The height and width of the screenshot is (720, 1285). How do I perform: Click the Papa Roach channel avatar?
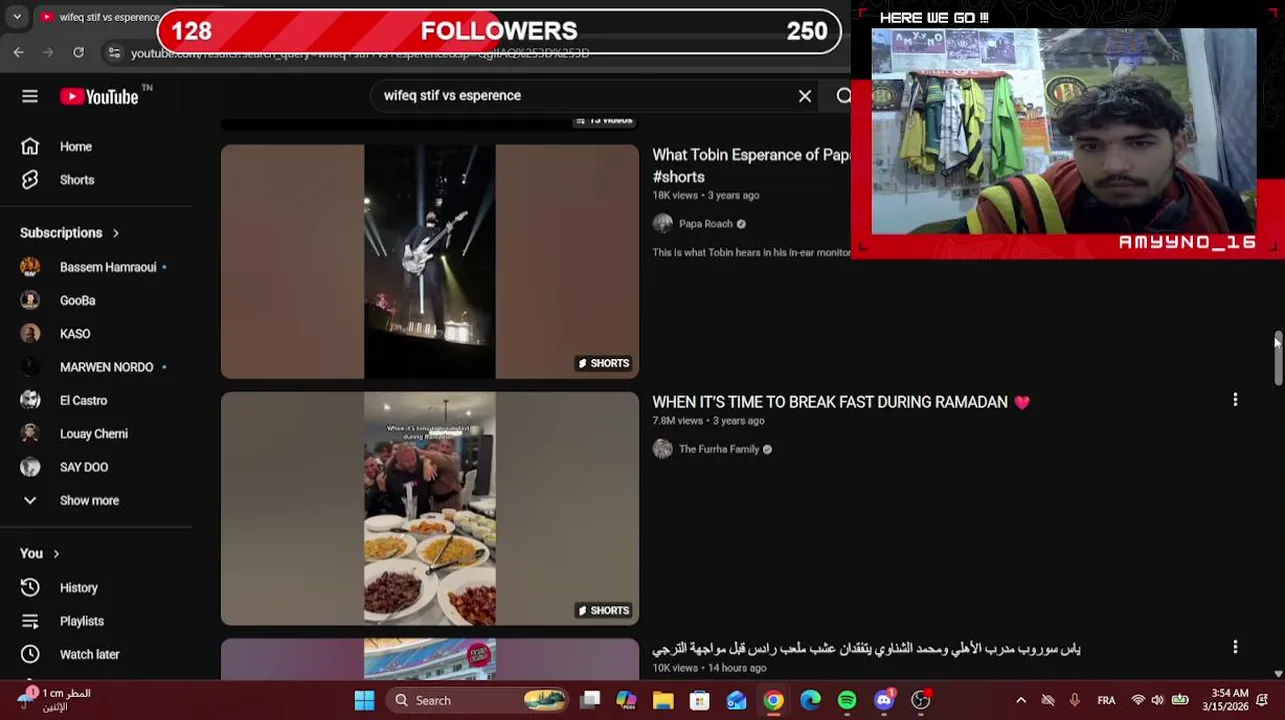[x=663, y=224]
